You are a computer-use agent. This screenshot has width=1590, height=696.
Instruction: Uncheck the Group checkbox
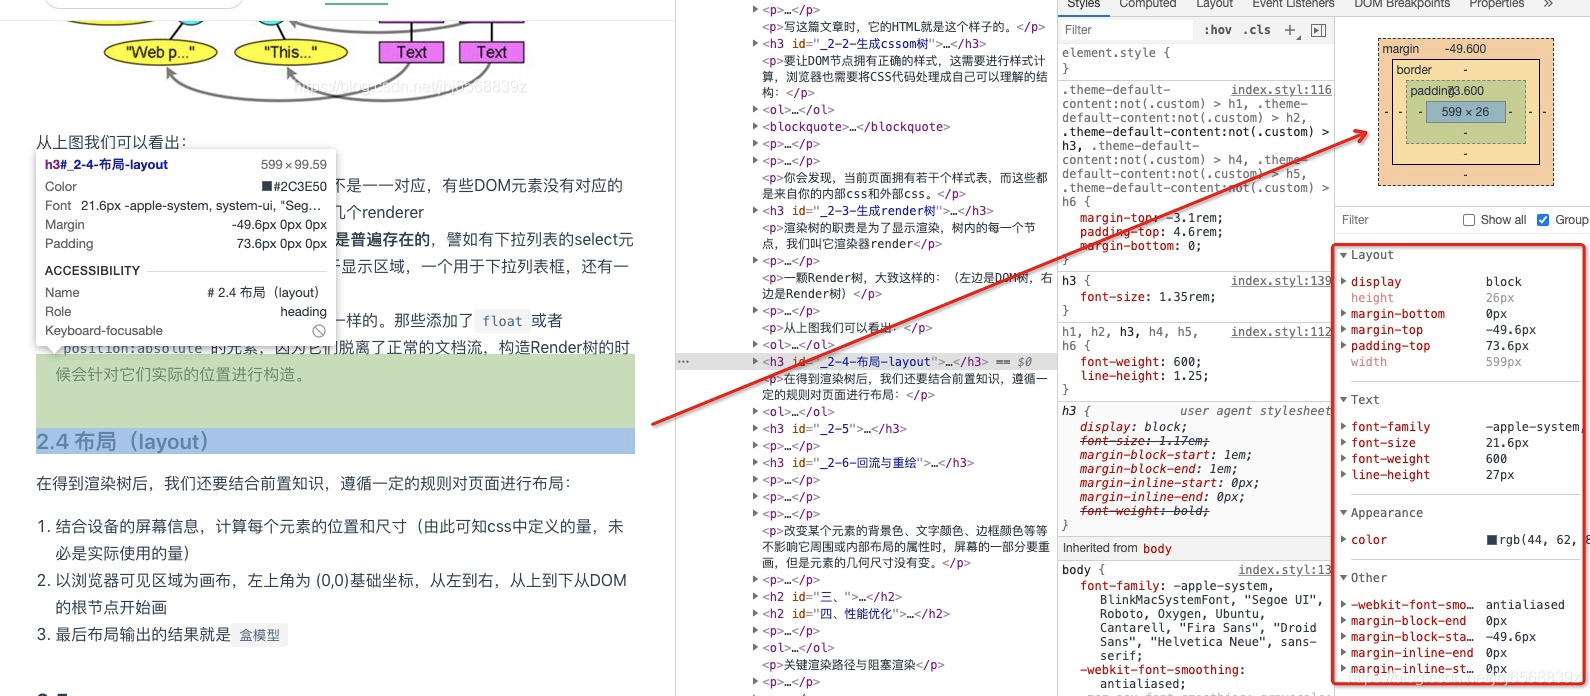(1543, 220)
